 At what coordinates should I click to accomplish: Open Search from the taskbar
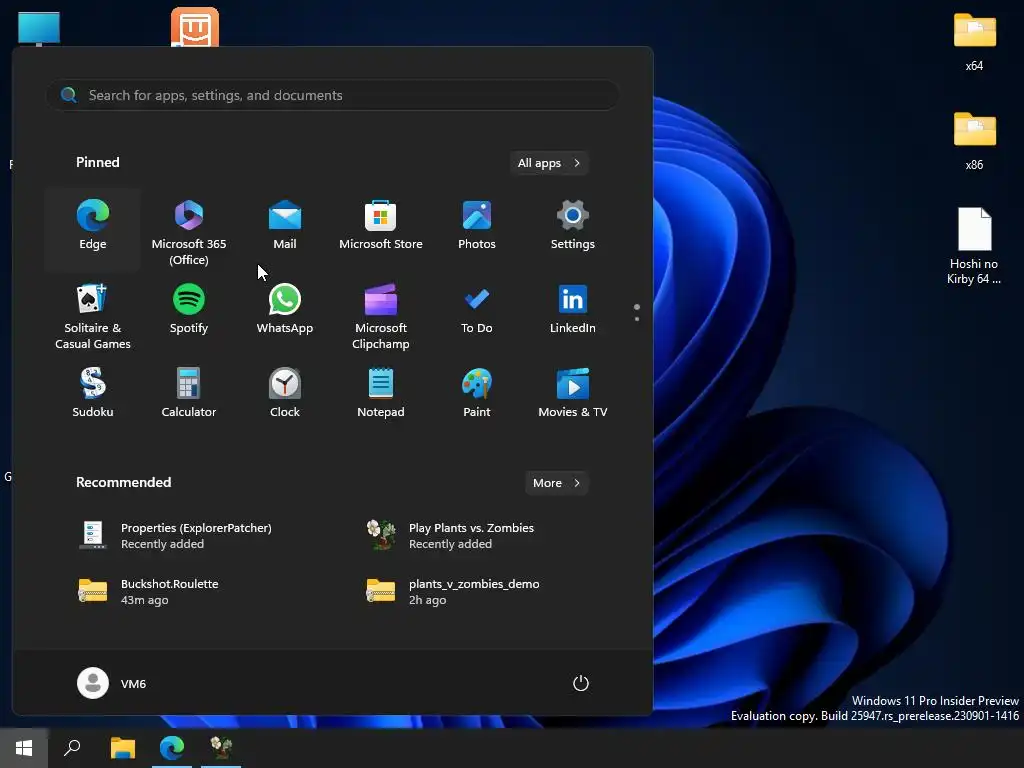click(72, 748)
